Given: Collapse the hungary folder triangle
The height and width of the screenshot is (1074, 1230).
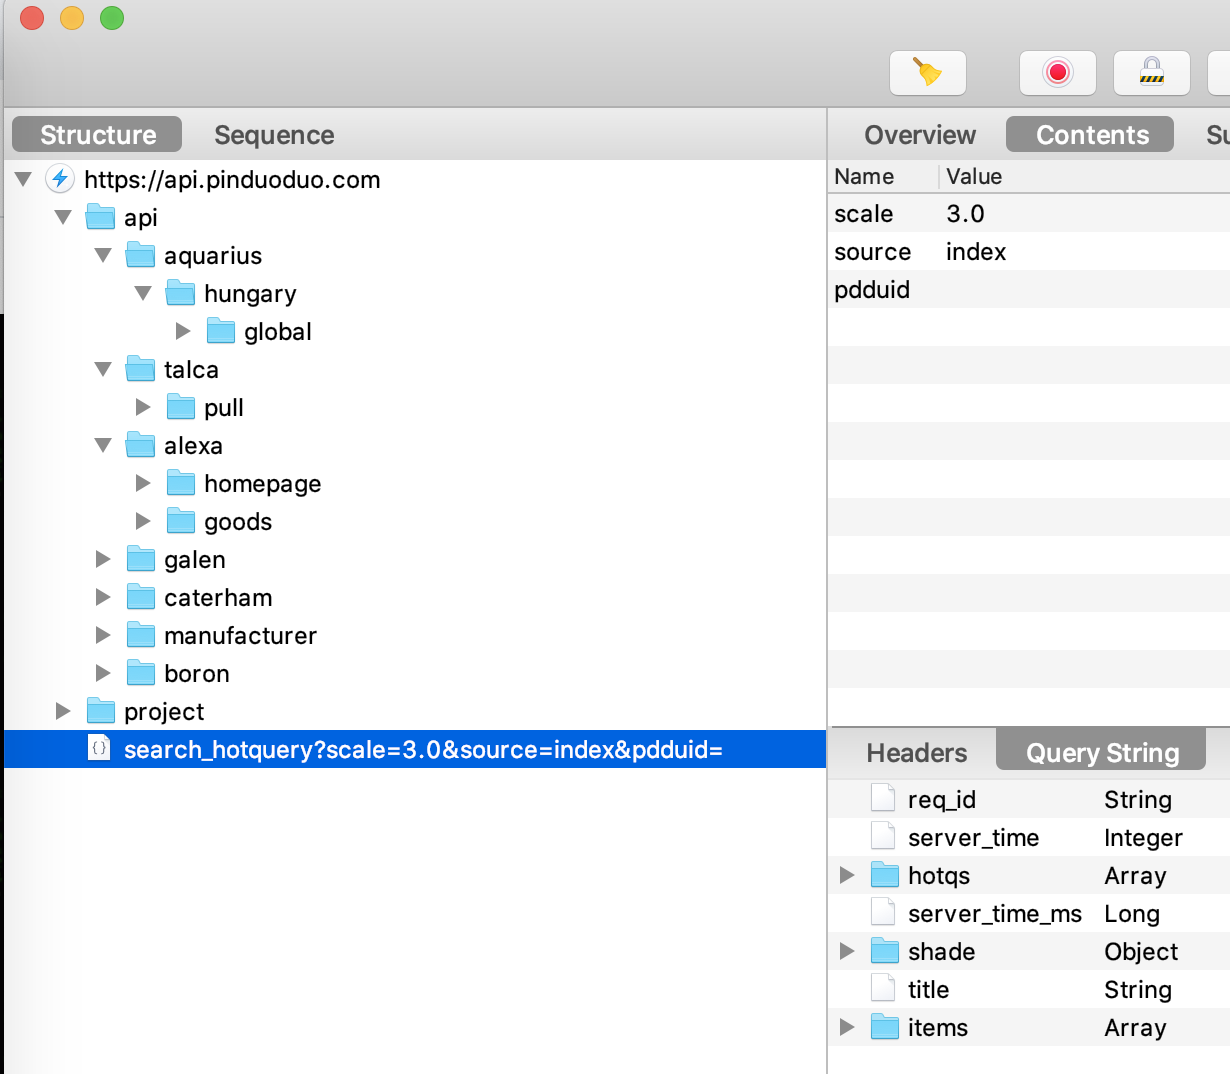Looking at the screenshot, I should tap(143, 293).
